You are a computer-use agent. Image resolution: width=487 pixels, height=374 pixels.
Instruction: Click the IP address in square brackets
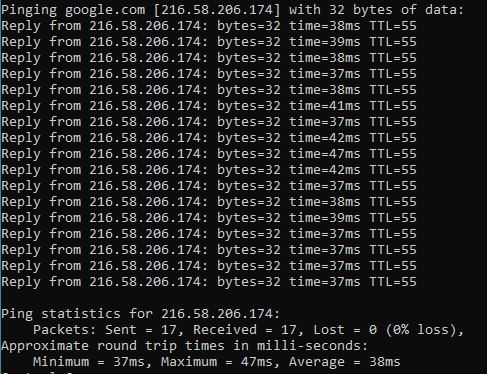click(x=217, y=10)
